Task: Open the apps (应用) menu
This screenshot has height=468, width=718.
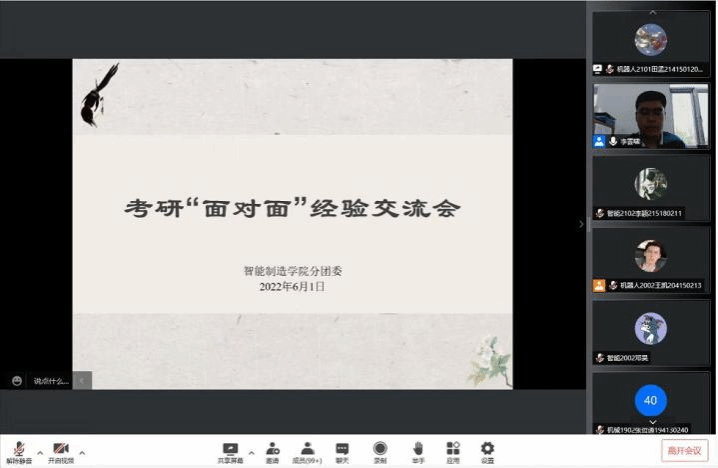Action: (452, 451)
